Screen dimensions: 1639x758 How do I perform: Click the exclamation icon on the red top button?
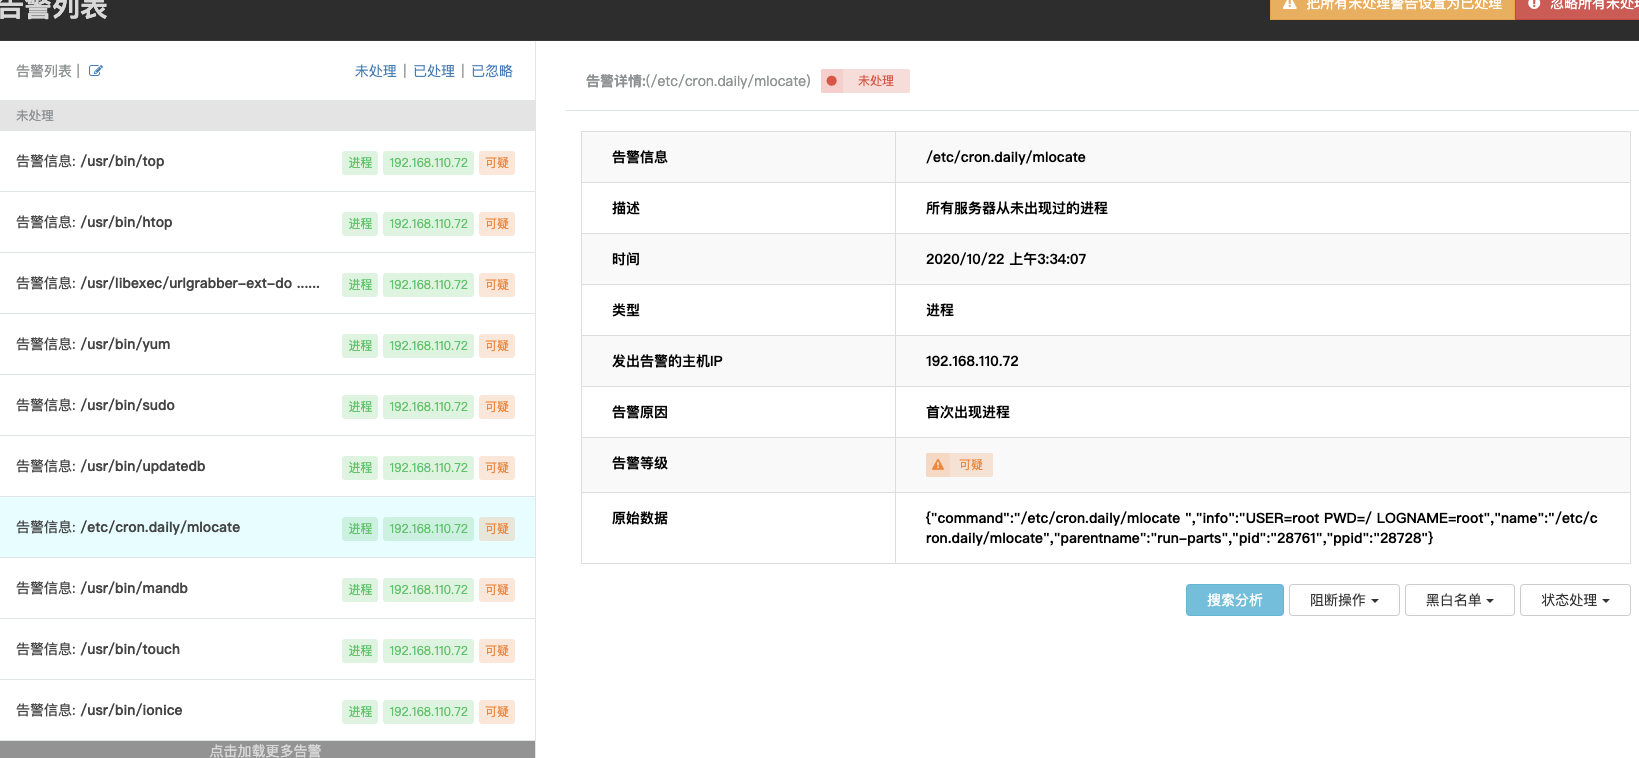[1534, 5]
